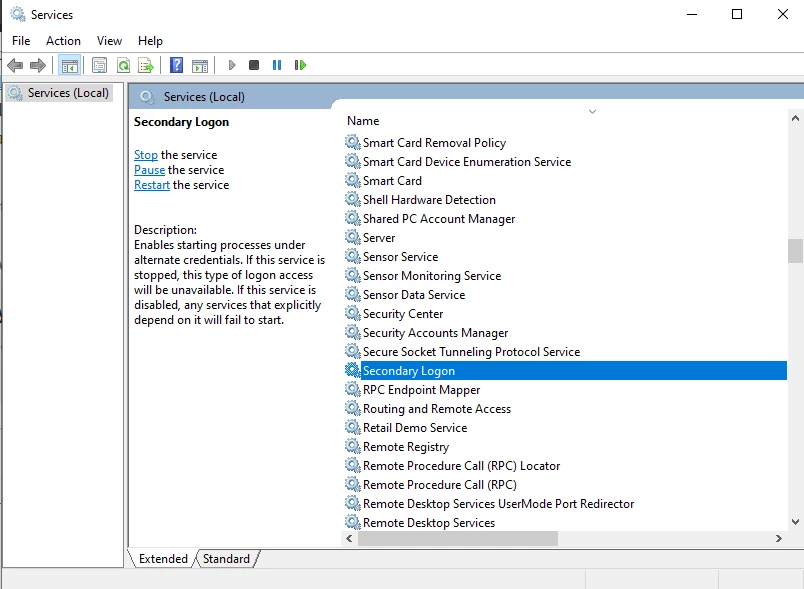Viewport: 804px width, 589px height.
Task: Maximize the Services window
Action: click(x=737, y=14)
